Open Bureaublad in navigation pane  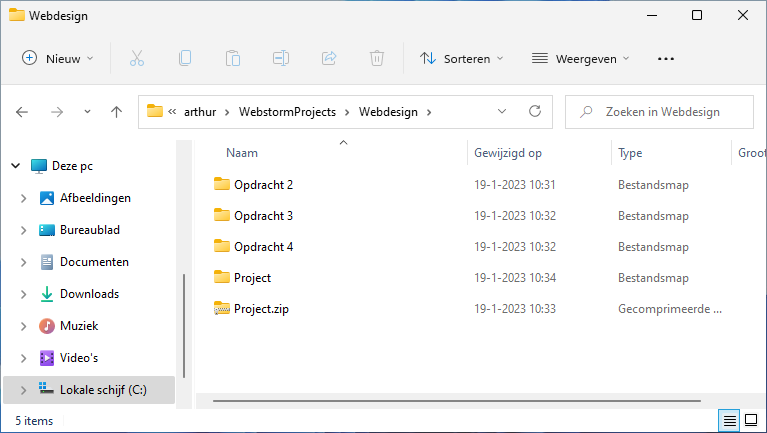(x=90, y=230)
